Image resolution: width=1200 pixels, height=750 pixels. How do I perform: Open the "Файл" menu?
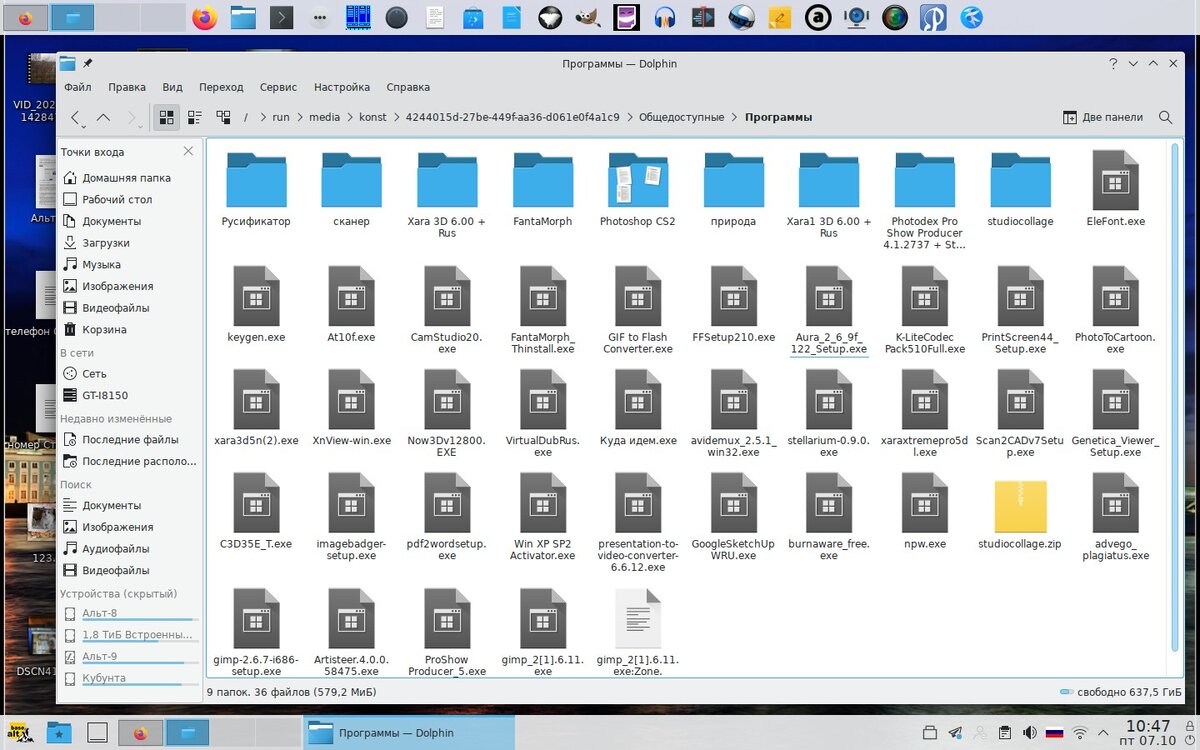tap(77, 87)
